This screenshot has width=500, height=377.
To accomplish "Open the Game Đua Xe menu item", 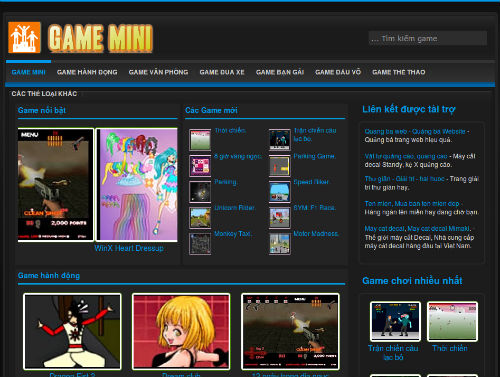I will tap(222, 72).
